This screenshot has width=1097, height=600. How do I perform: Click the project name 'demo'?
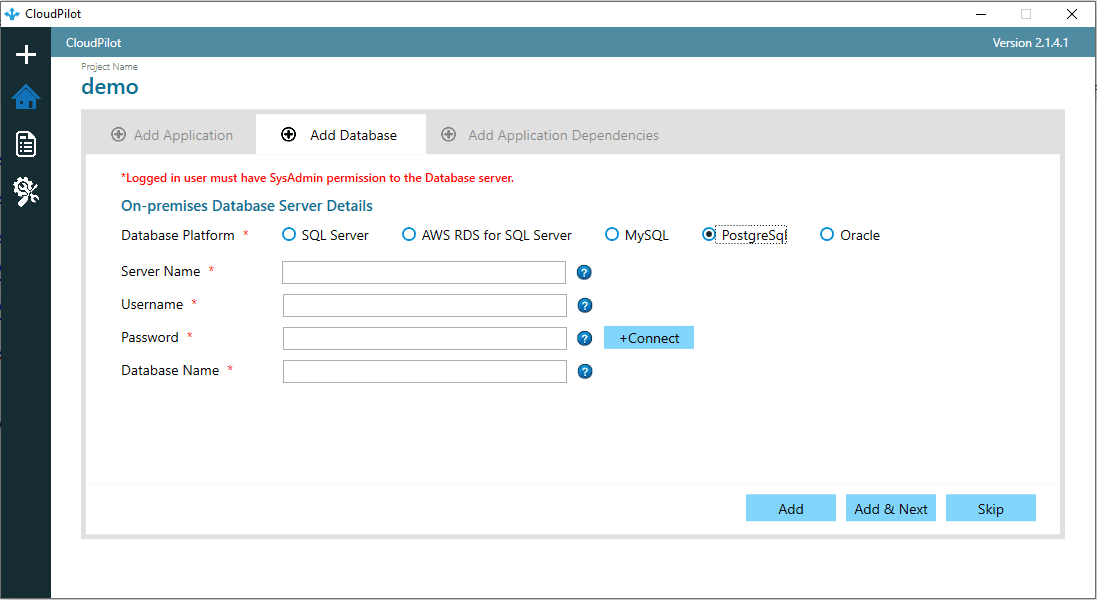tap(110, 87)
